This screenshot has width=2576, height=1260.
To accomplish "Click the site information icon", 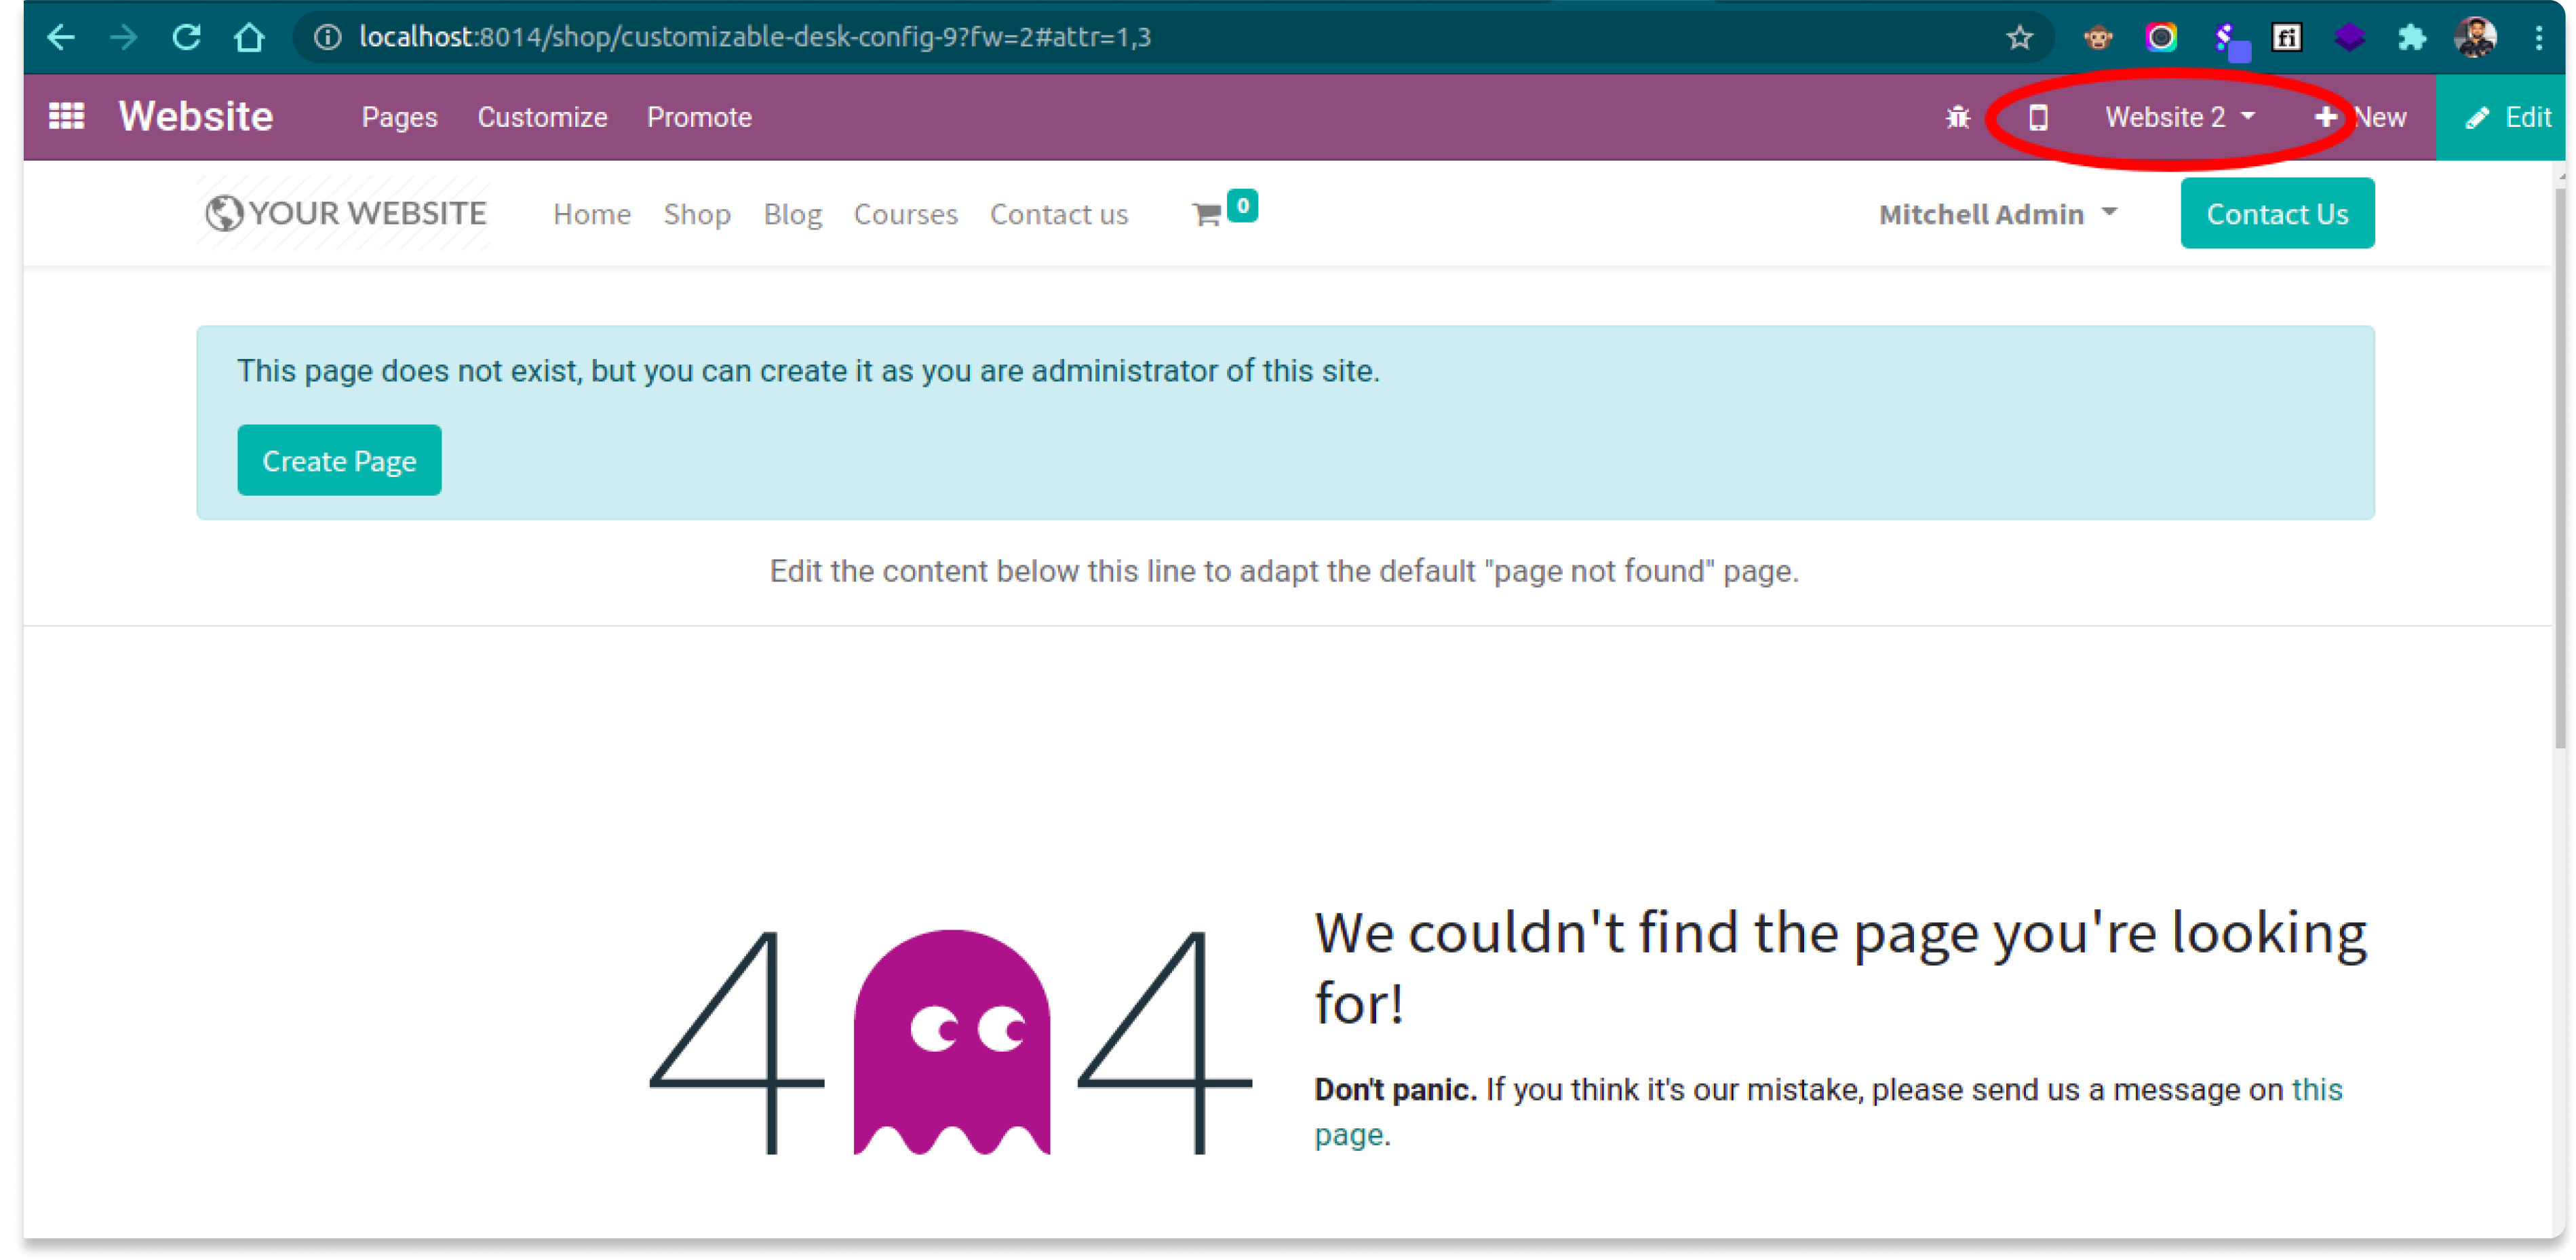I will point(327,38).
